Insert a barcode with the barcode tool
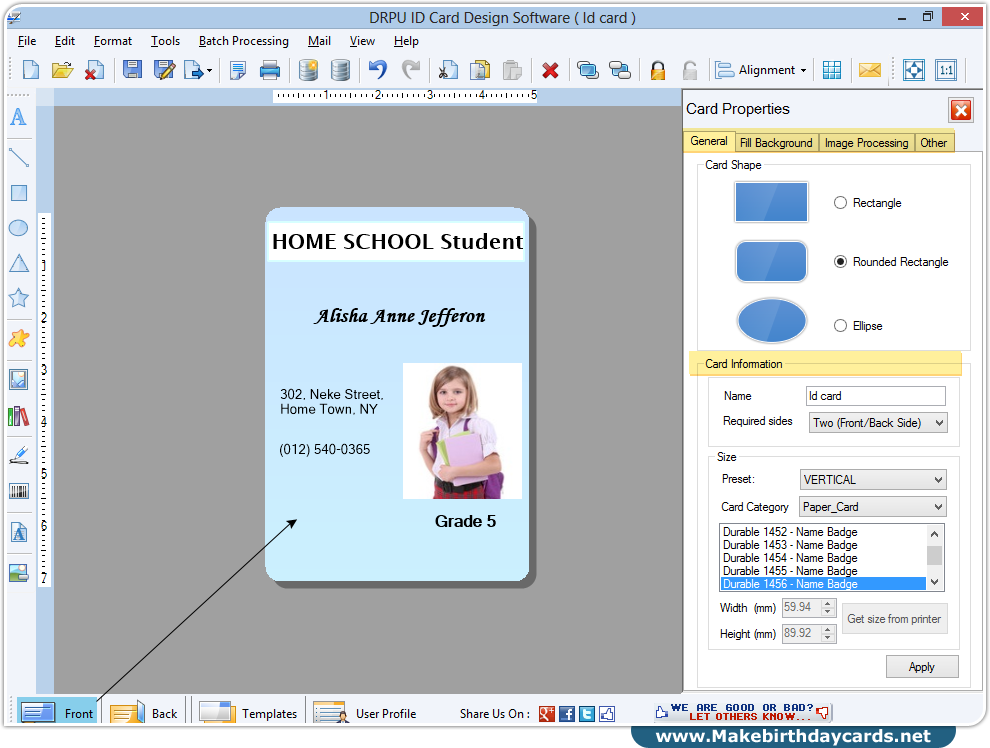The width and height of the screenshot is (990, 748). pos(19,491)
